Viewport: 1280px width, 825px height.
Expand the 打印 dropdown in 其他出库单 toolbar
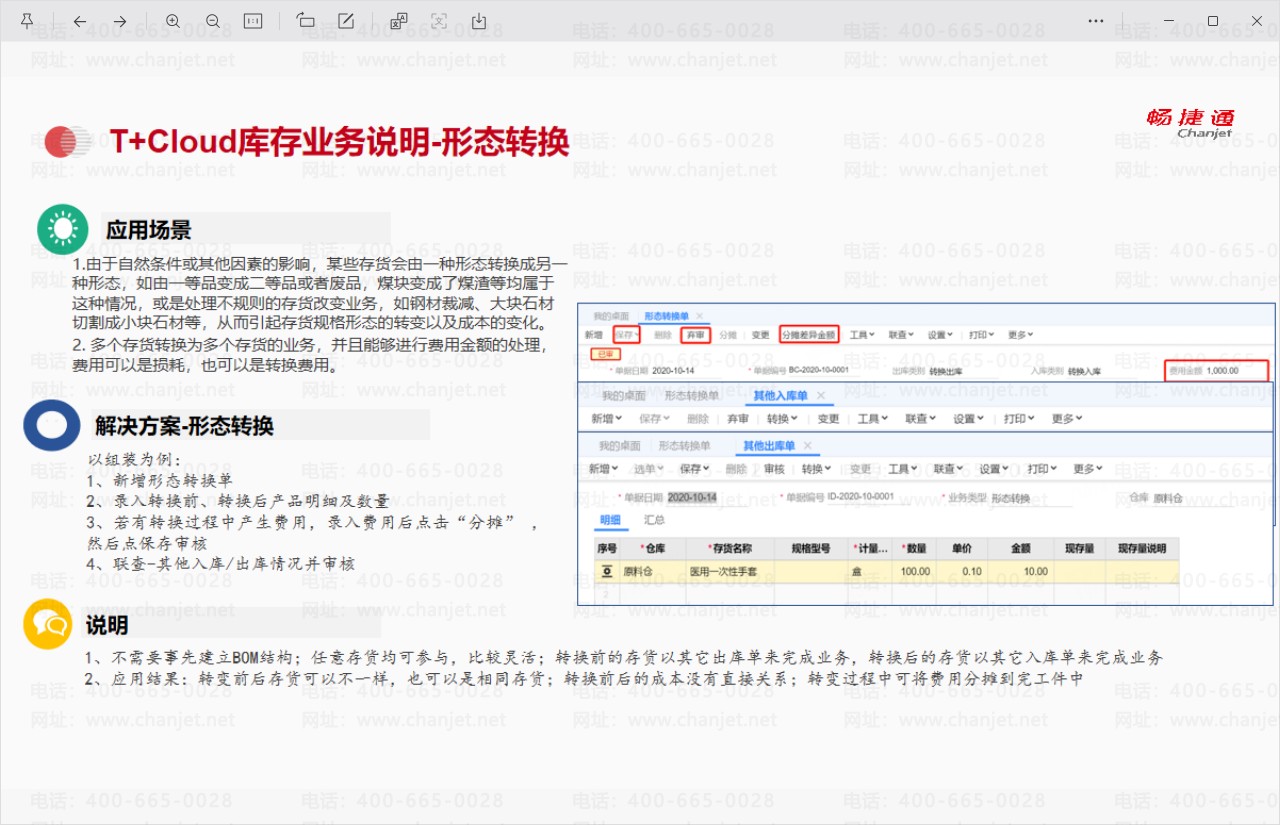1043,468
